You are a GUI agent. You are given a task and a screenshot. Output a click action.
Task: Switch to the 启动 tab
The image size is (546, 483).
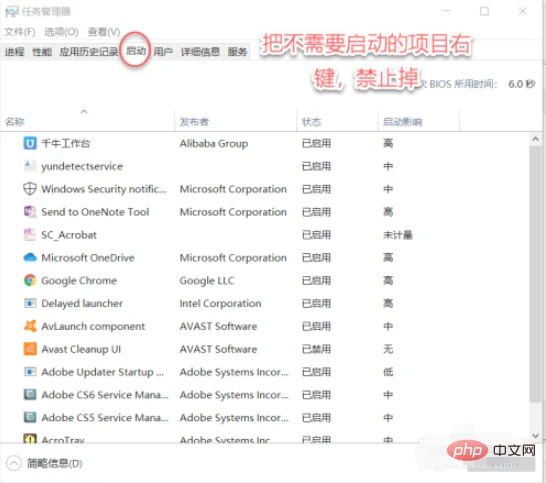pos(136,51)
